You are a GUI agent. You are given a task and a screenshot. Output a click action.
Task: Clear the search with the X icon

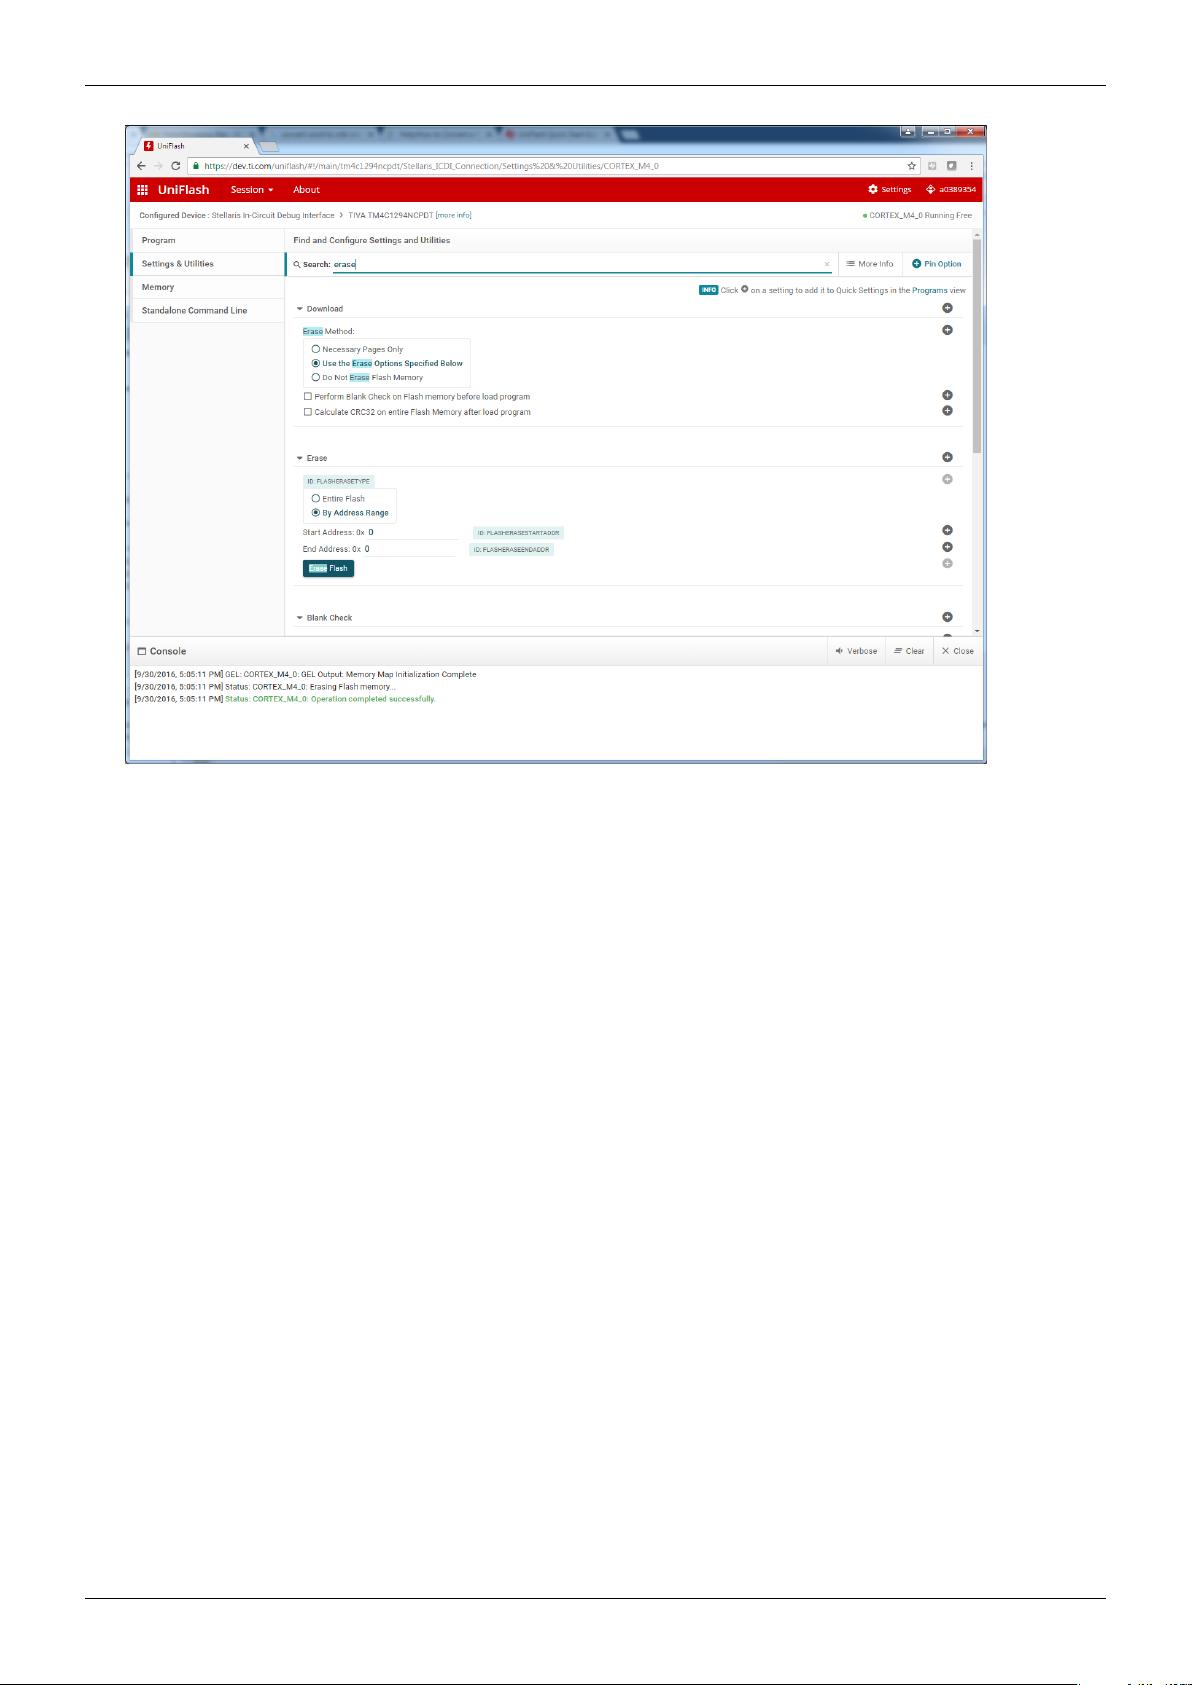pos(827,264)
